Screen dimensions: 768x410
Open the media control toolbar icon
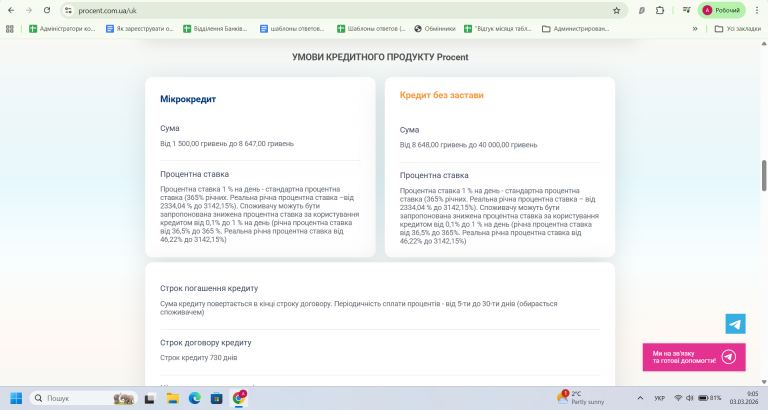[x=687, y=10]
